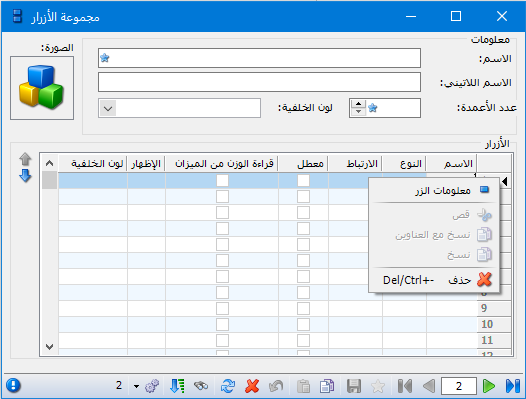Click the معطل column header

click(x=303, y=164)
